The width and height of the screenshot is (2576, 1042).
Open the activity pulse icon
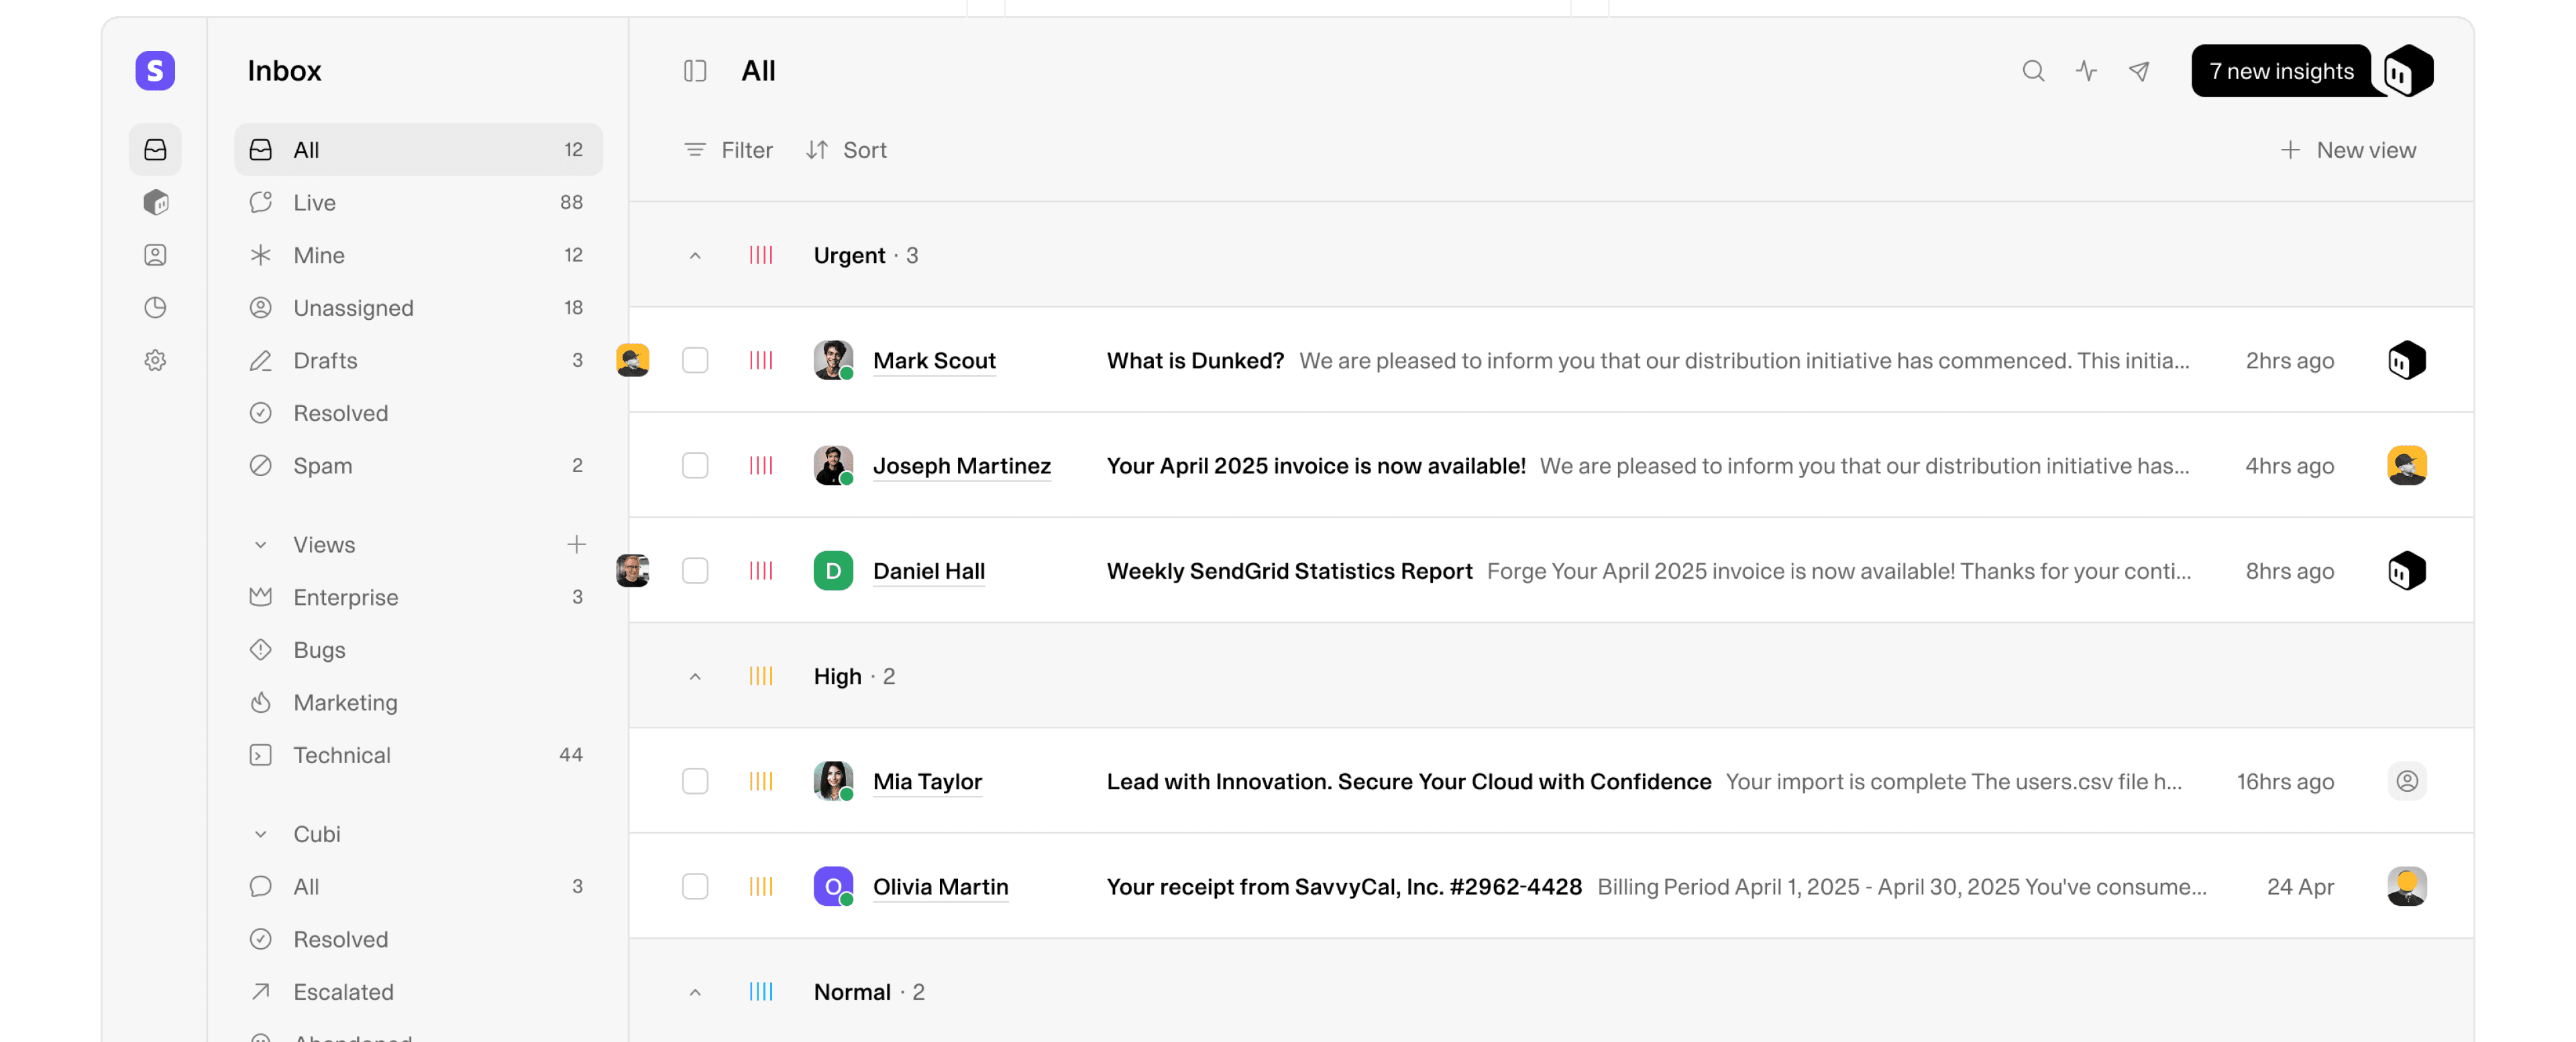pos(2086,71)
